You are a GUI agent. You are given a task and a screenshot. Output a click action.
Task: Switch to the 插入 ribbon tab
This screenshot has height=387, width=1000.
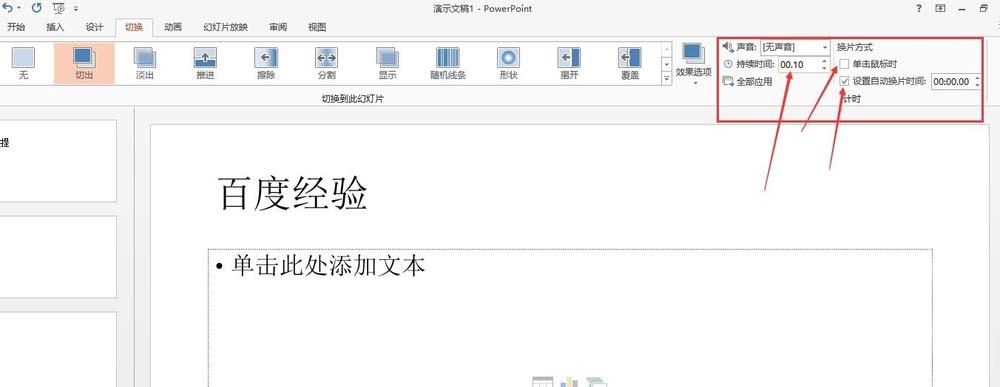coord(55,27)
